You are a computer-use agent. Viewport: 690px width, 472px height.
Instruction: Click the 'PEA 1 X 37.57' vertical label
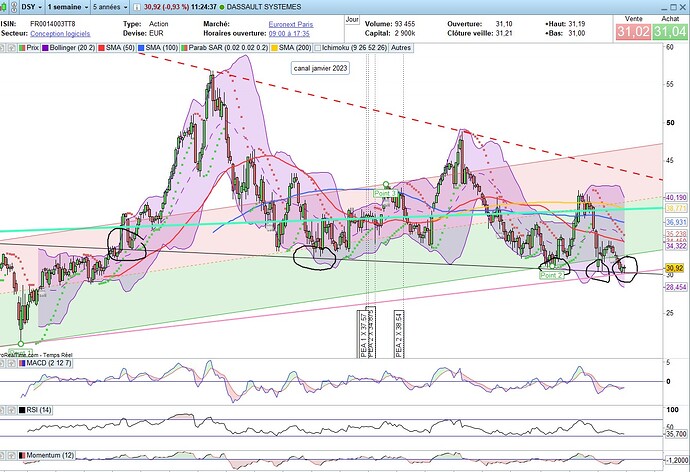pos(363,334)
